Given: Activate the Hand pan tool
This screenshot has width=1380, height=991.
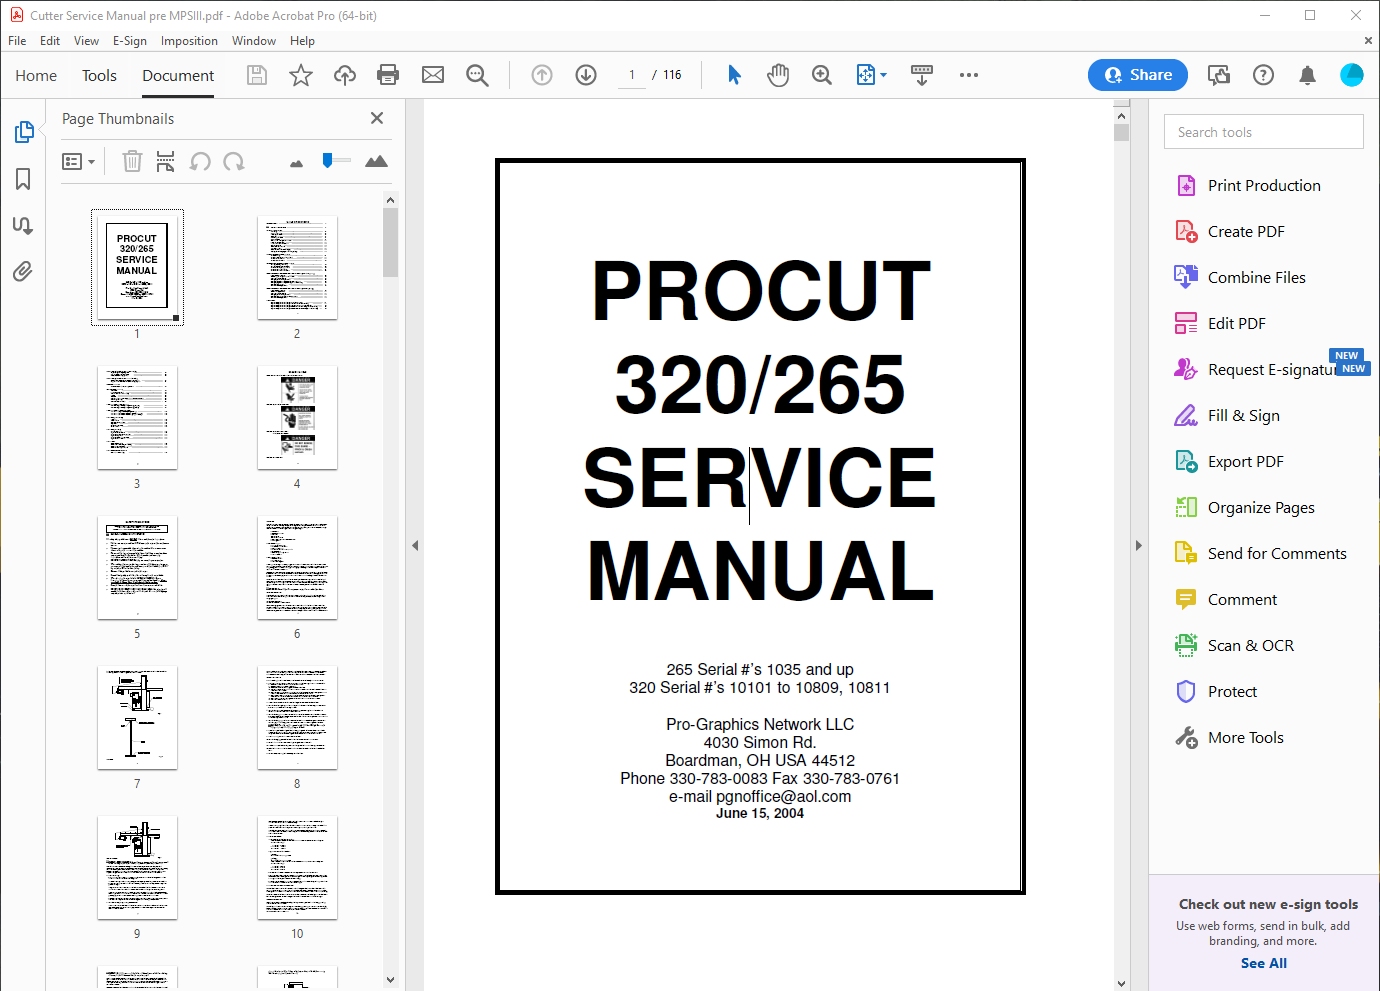Looking at the screenshot, I should tap(778, 75).
